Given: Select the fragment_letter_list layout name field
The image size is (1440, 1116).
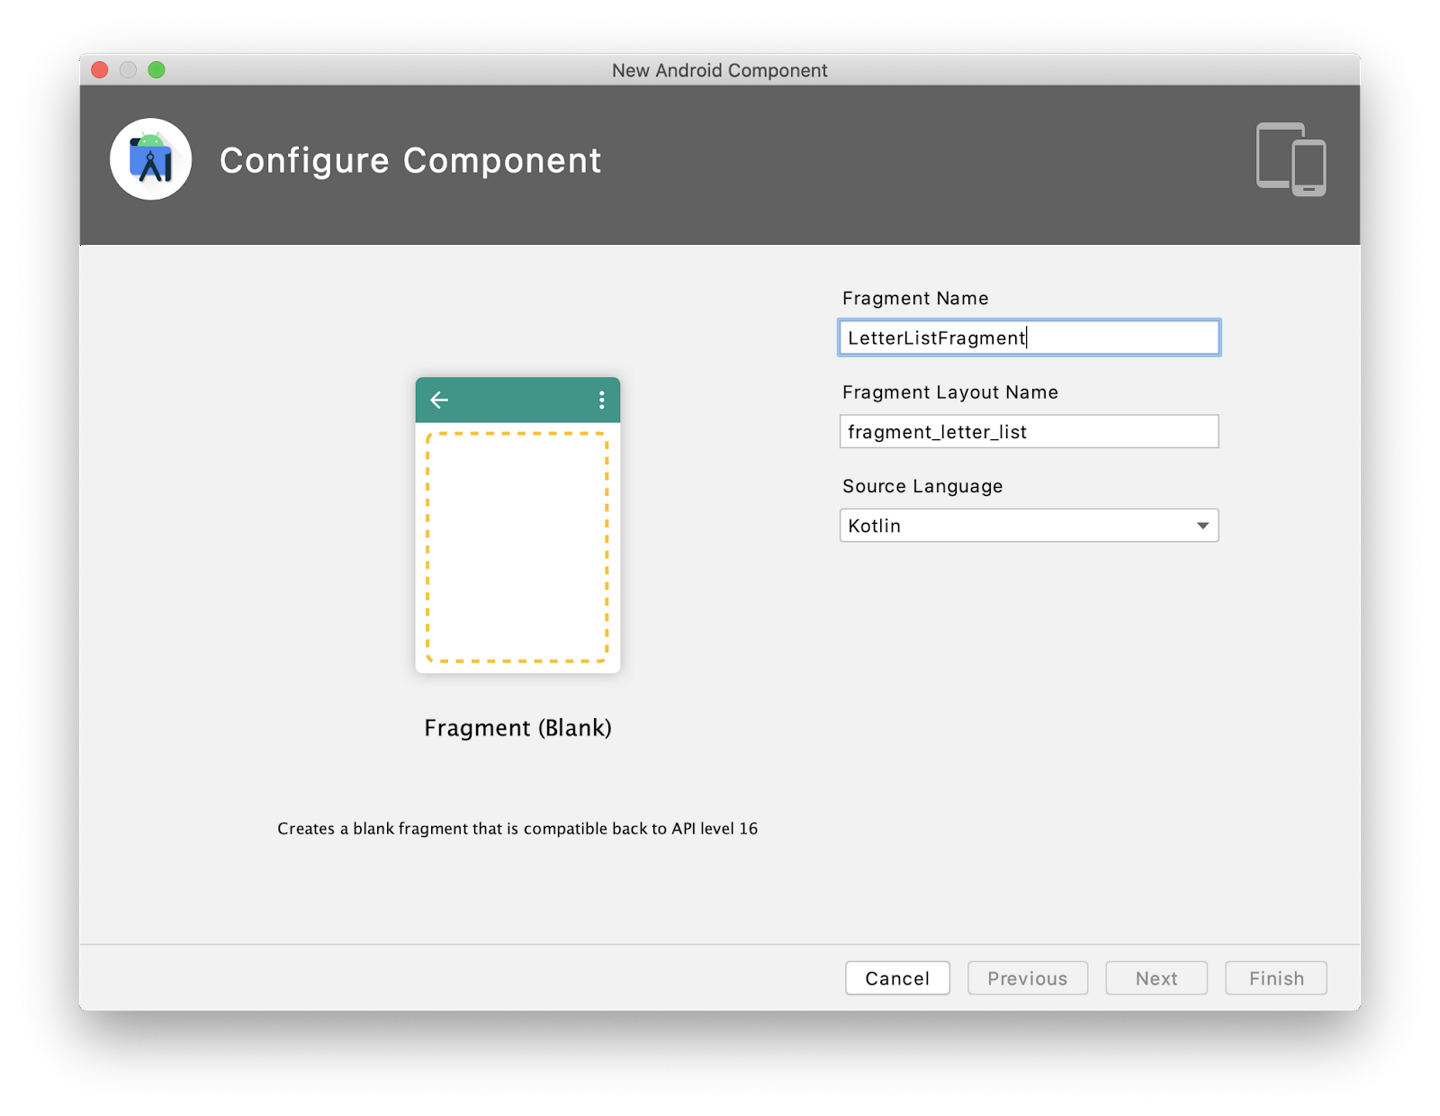Looking at the screenshot, I should click(x=1028, y=431).
